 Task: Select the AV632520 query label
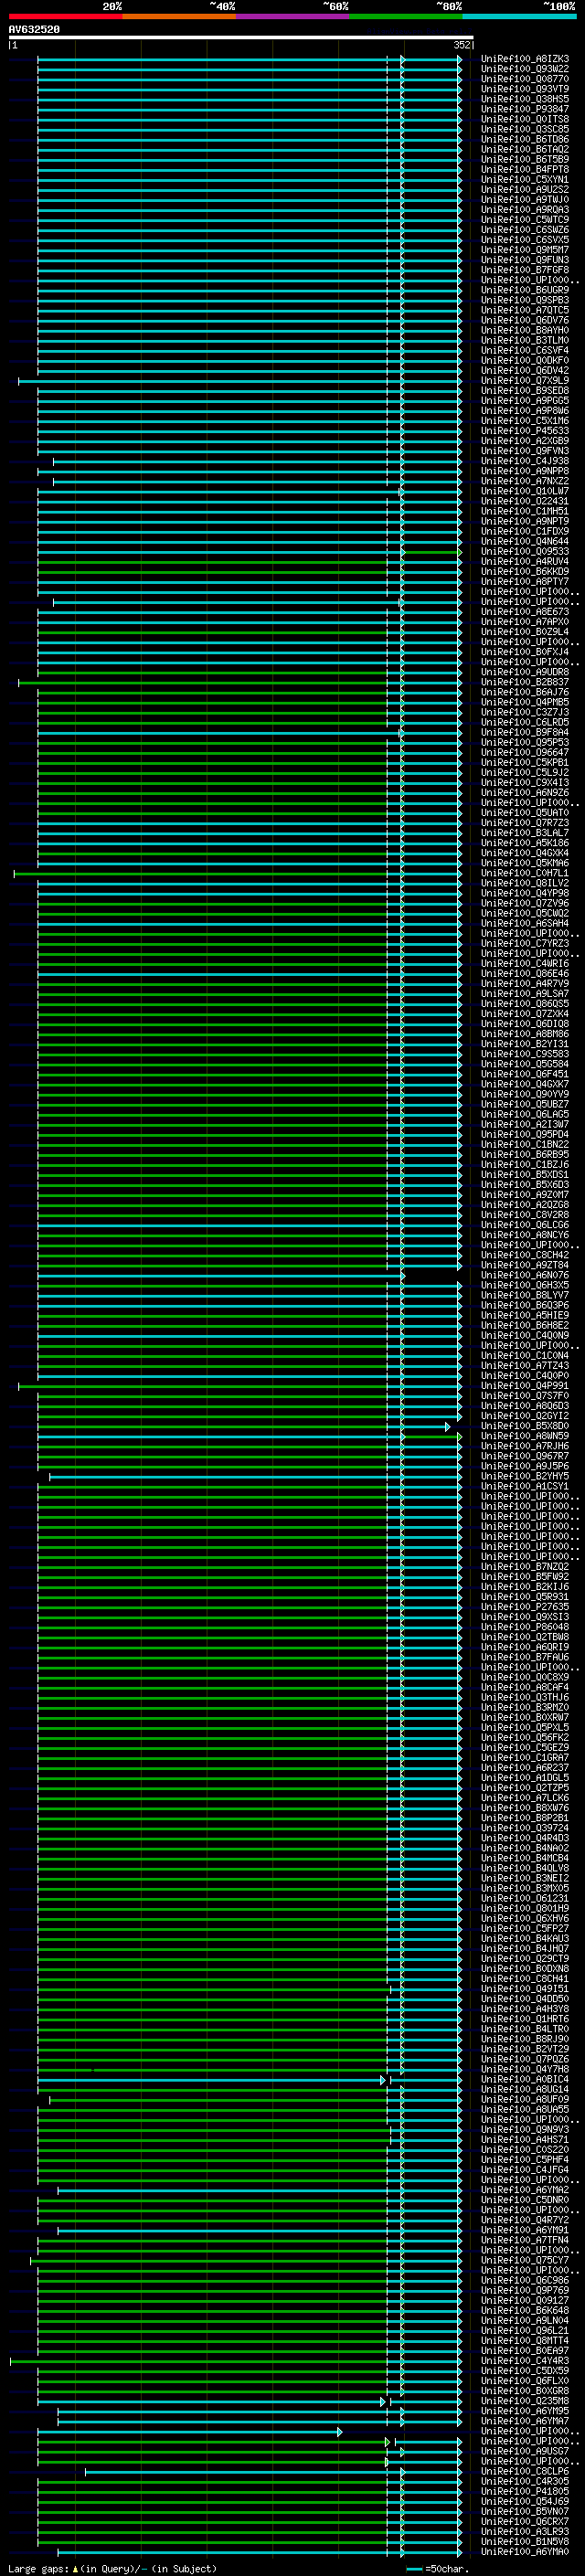34,29
